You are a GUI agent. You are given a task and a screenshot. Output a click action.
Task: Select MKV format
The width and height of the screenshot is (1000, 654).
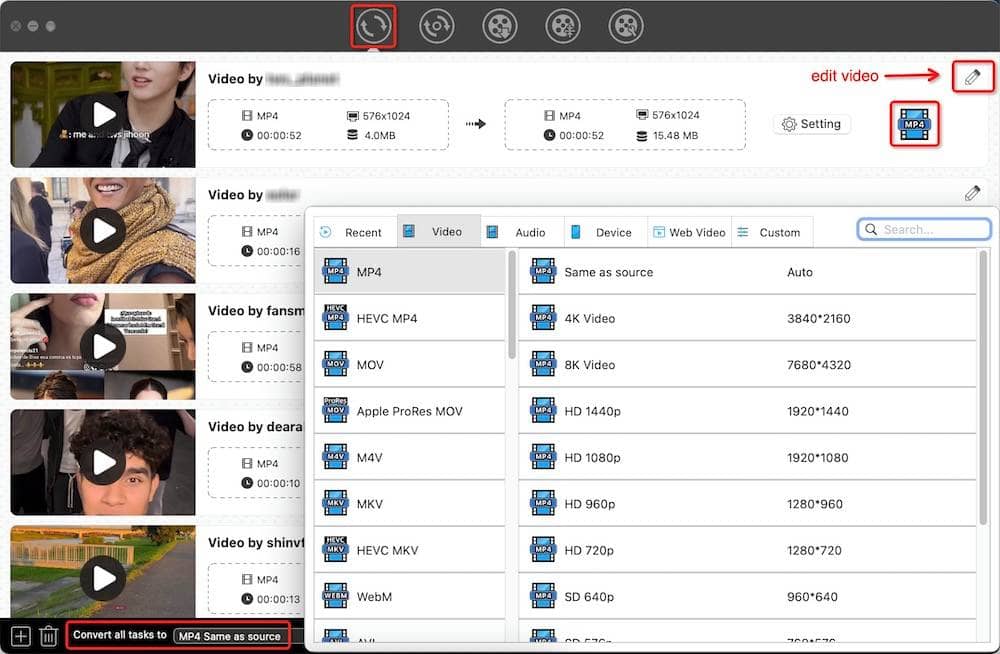point(409,503)
